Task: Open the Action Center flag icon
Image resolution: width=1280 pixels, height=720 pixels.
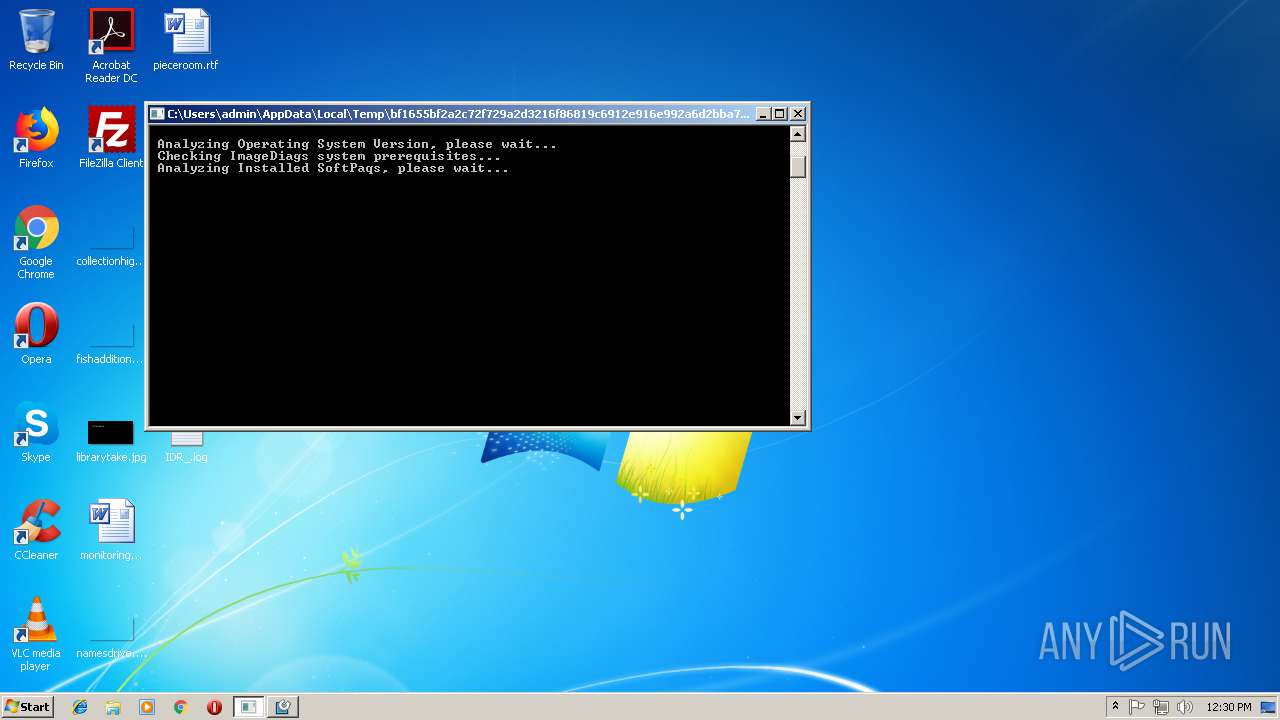Action: click(1137, 707)
